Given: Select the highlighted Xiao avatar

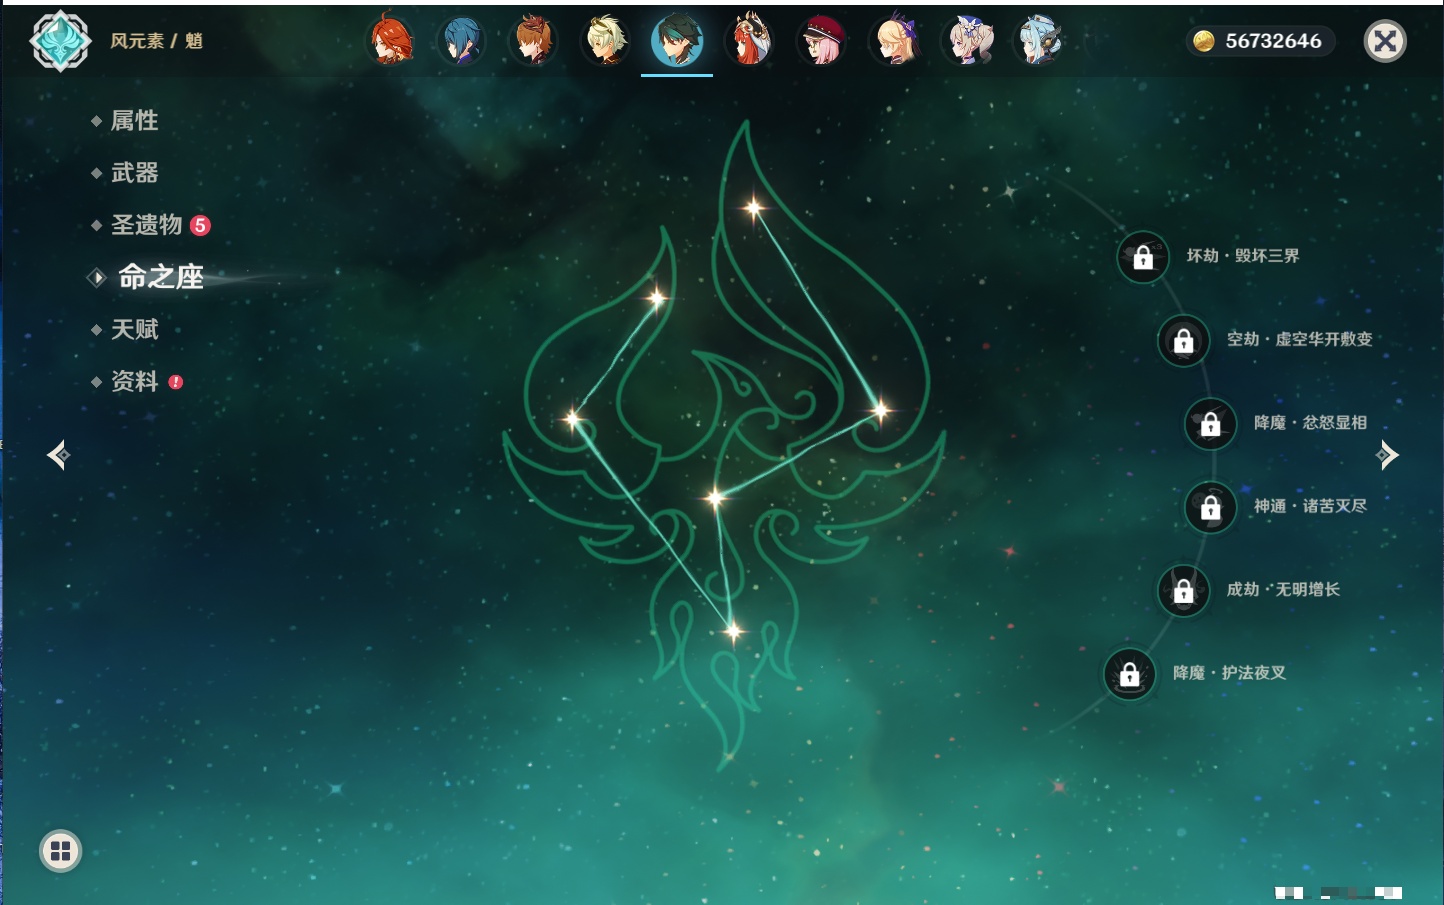Looking at the screenshot, I should pos(677,41).
